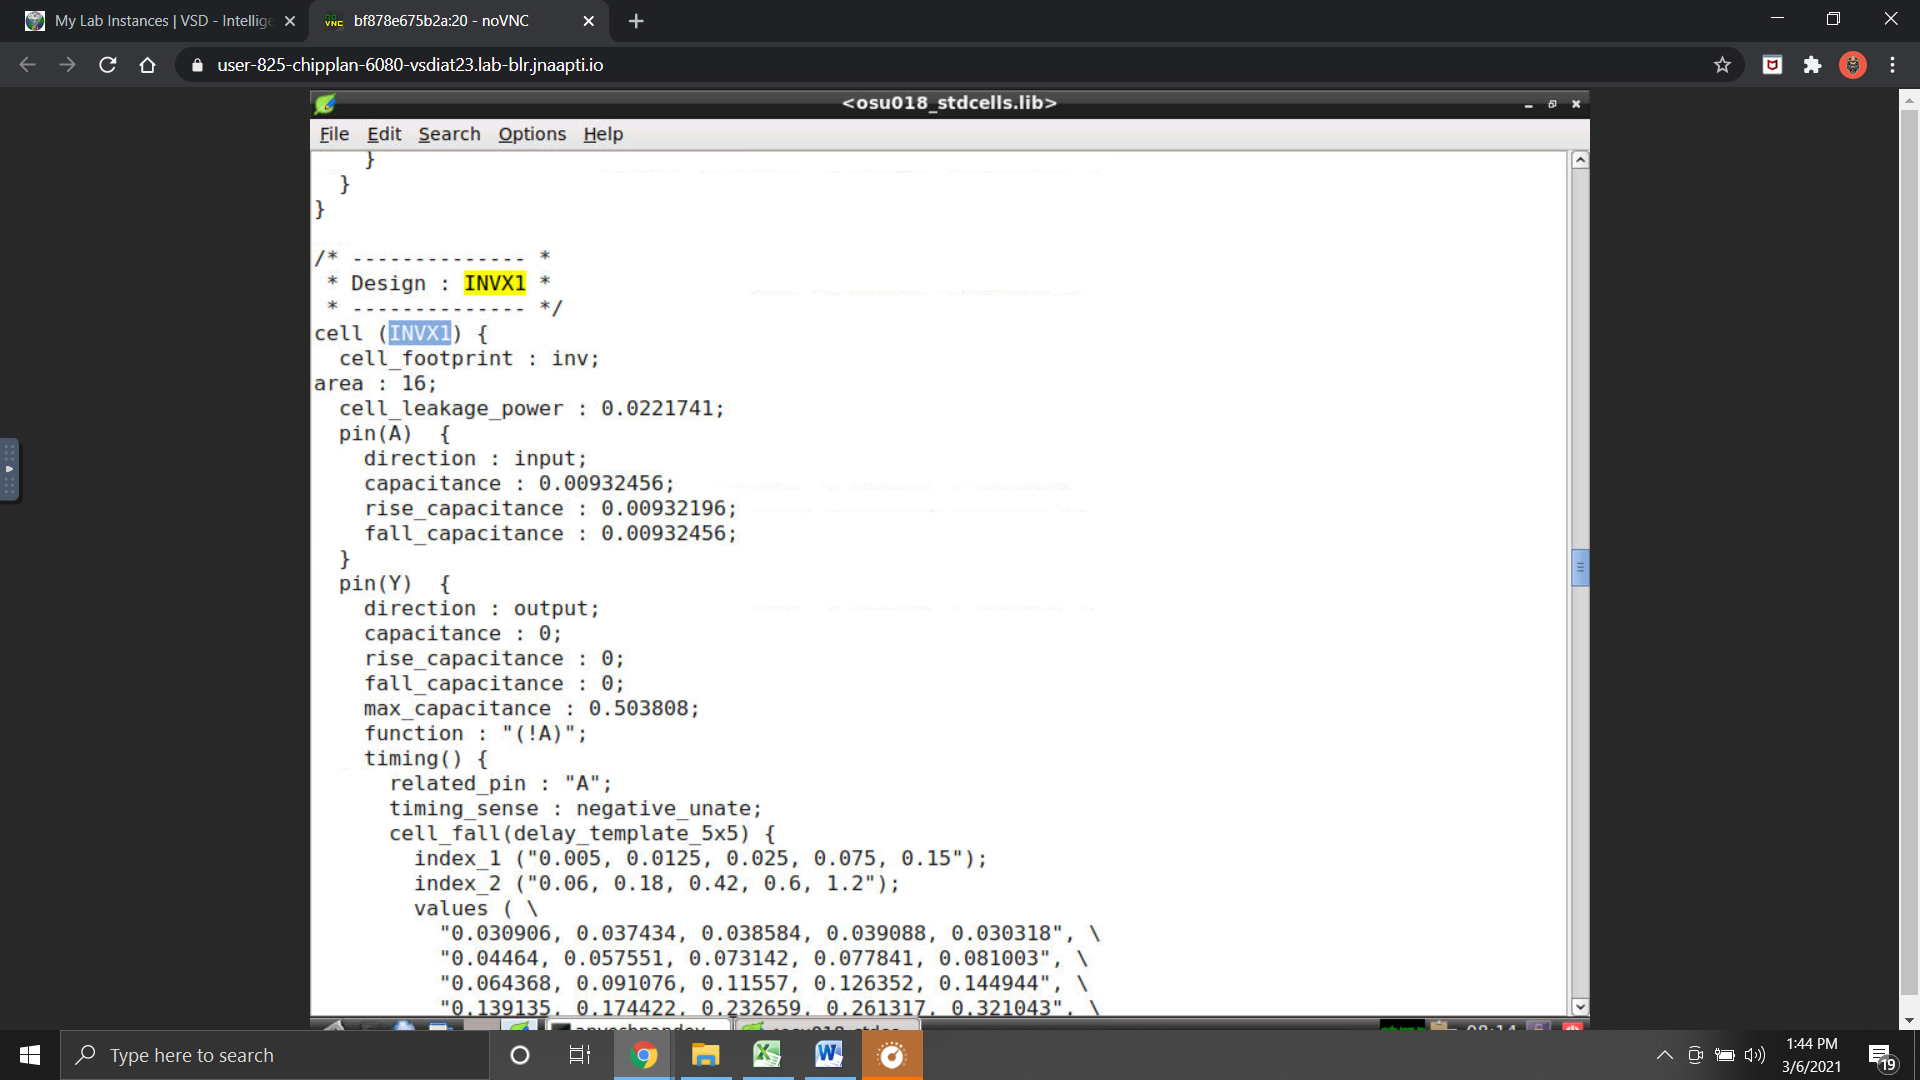Launch Microsoft Excel from the taskbar
Image resolution: width=1920 pixels, height=1080 pixels.
pyautogui.click(x=767, y=1054)
